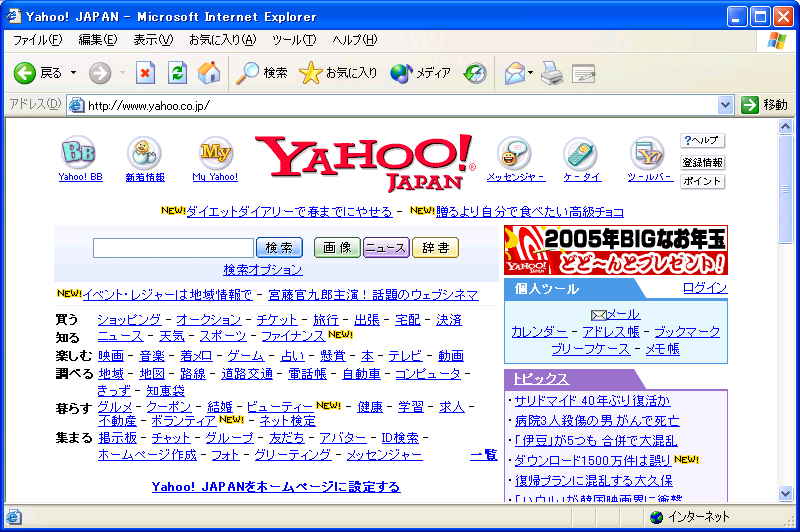Click the Internet zone globe icon
Screen dimensions: 800x532
[657, 517]
